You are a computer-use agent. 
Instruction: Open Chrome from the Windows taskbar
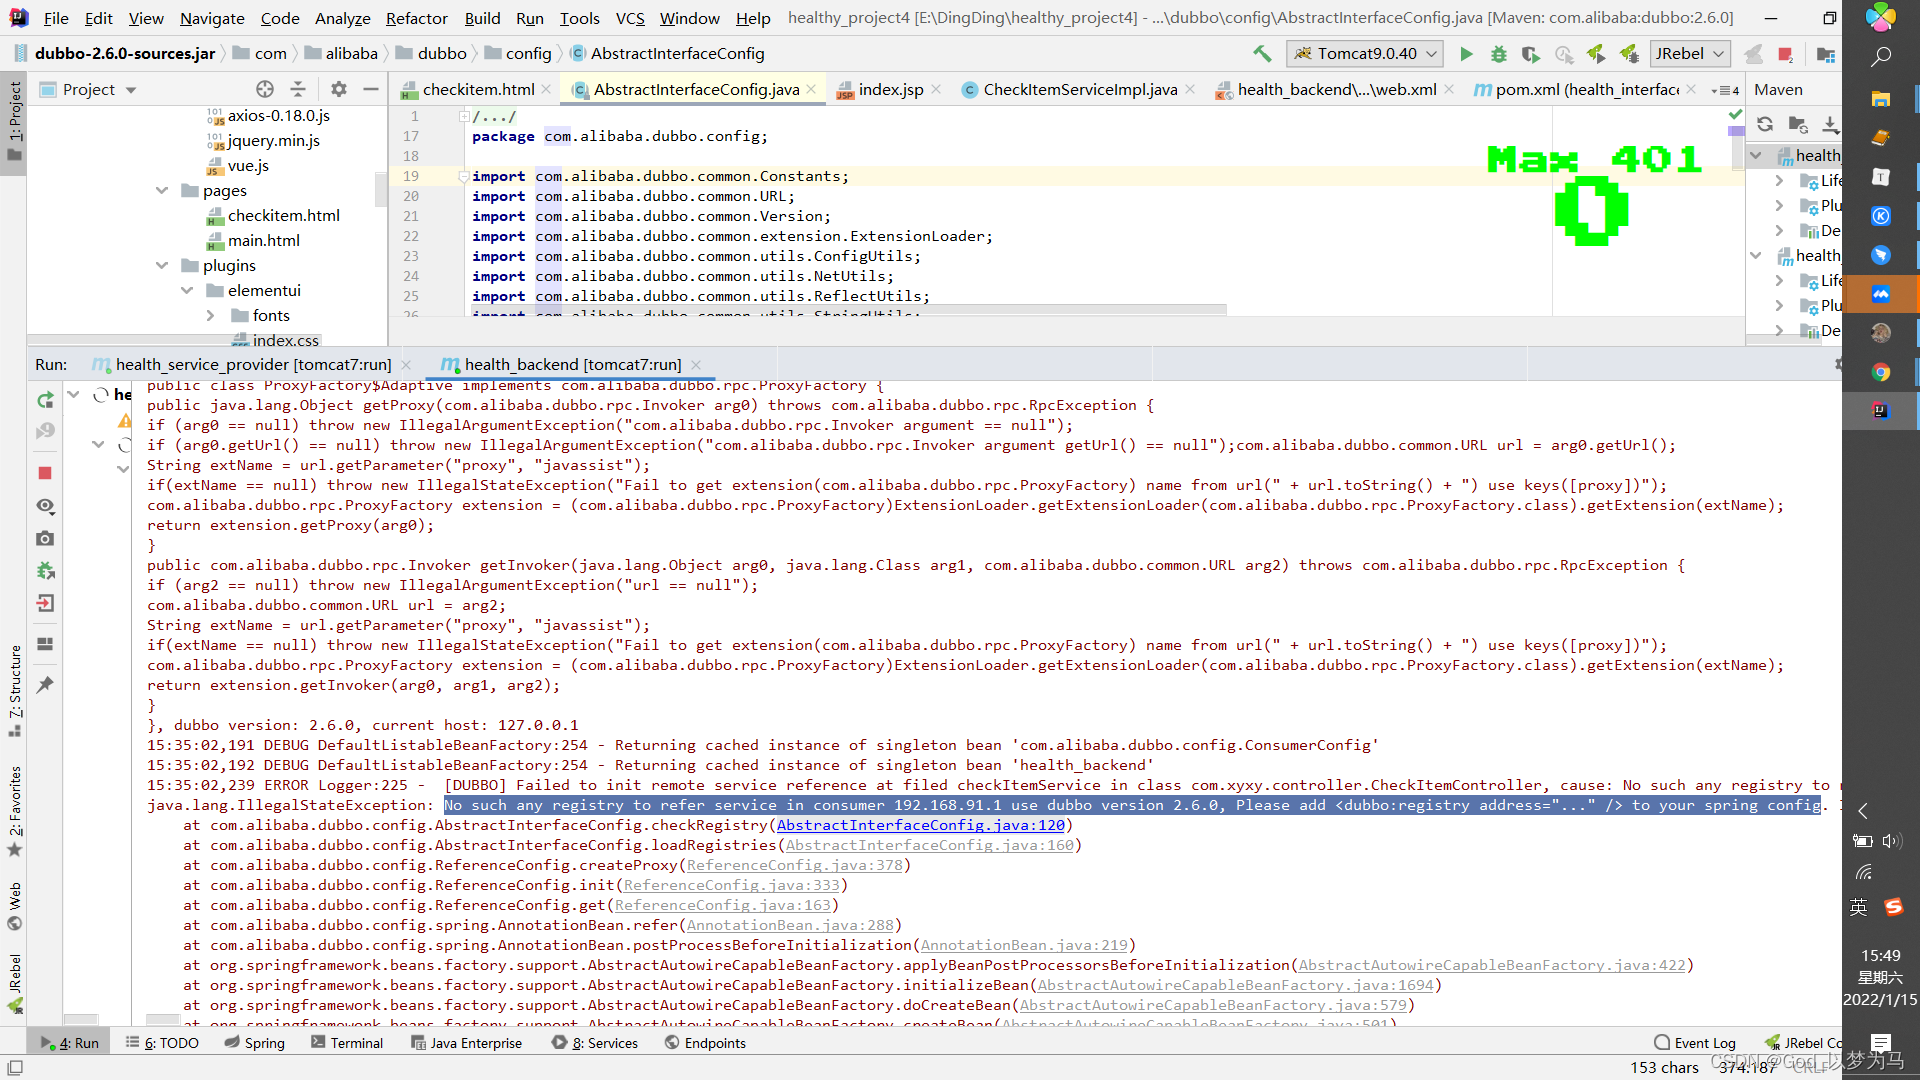1880,372
